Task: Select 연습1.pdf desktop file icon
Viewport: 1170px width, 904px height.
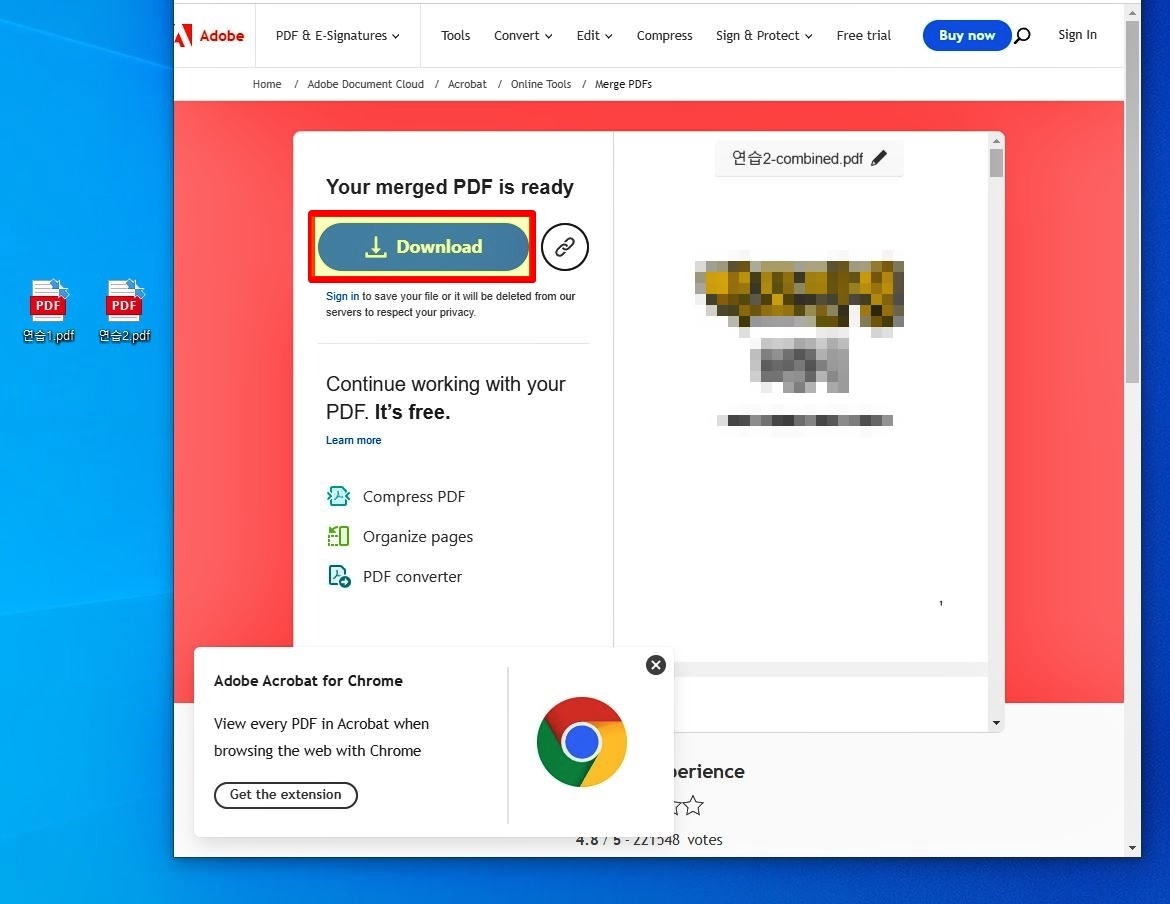Action: point(49,311)
